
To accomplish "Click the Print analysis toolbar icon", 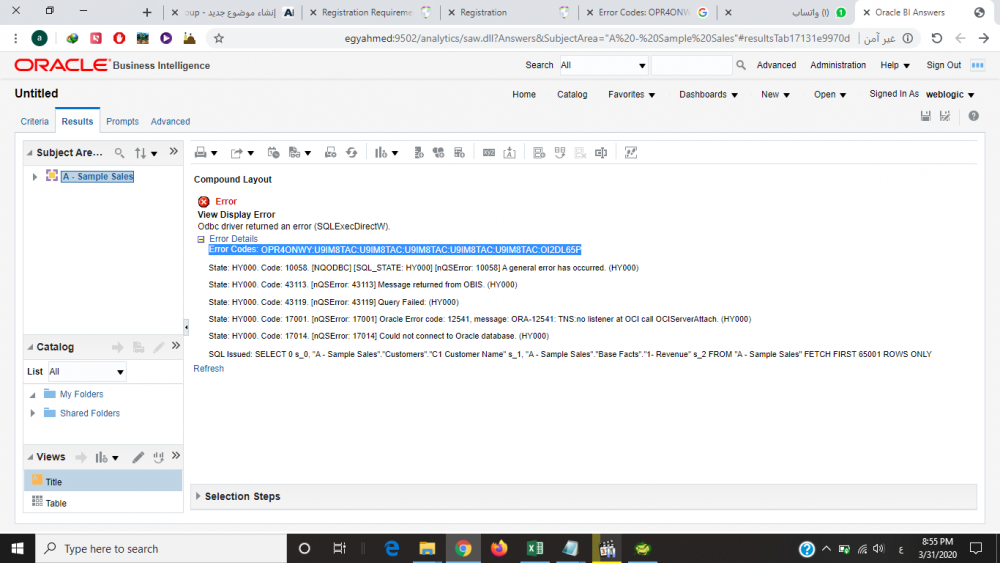I will tap(201, 152).
